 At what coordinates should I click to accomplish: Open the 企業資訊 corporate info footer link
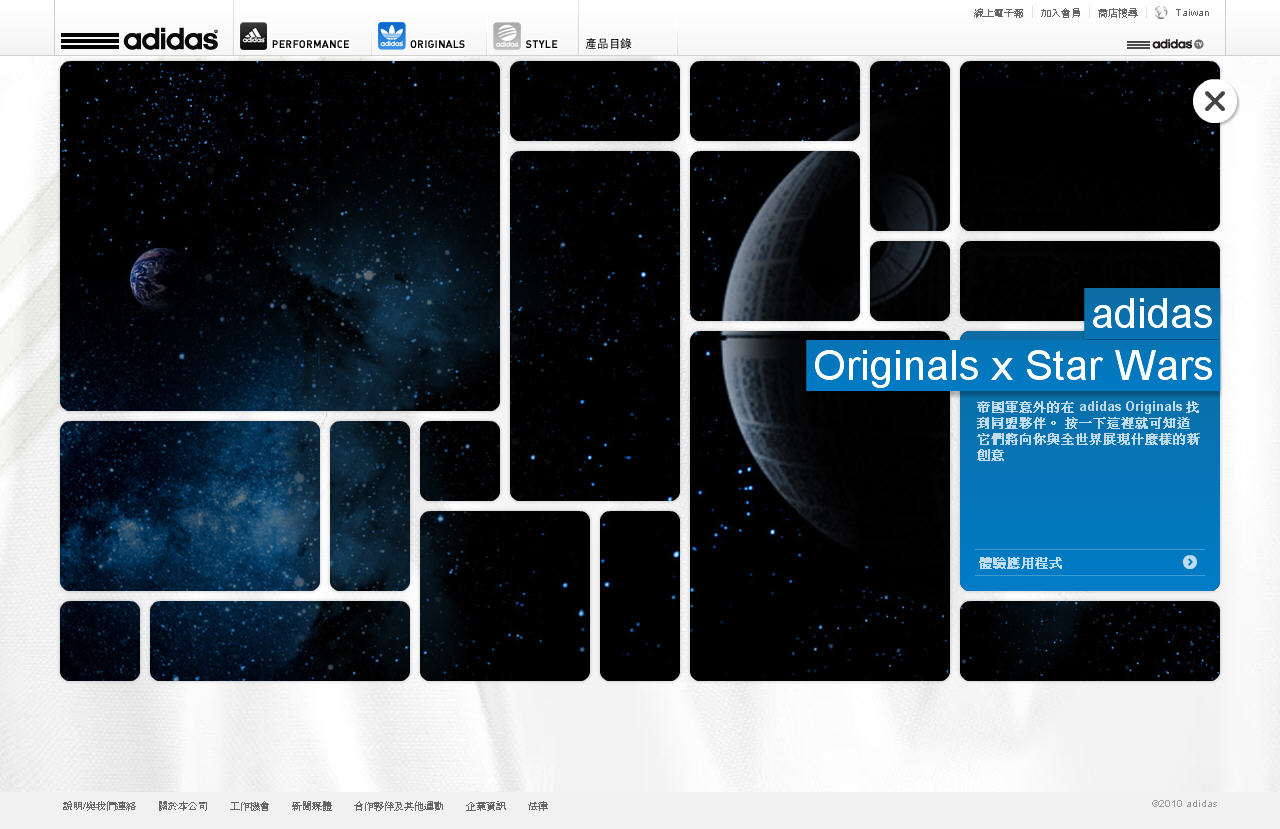[485, 806]
